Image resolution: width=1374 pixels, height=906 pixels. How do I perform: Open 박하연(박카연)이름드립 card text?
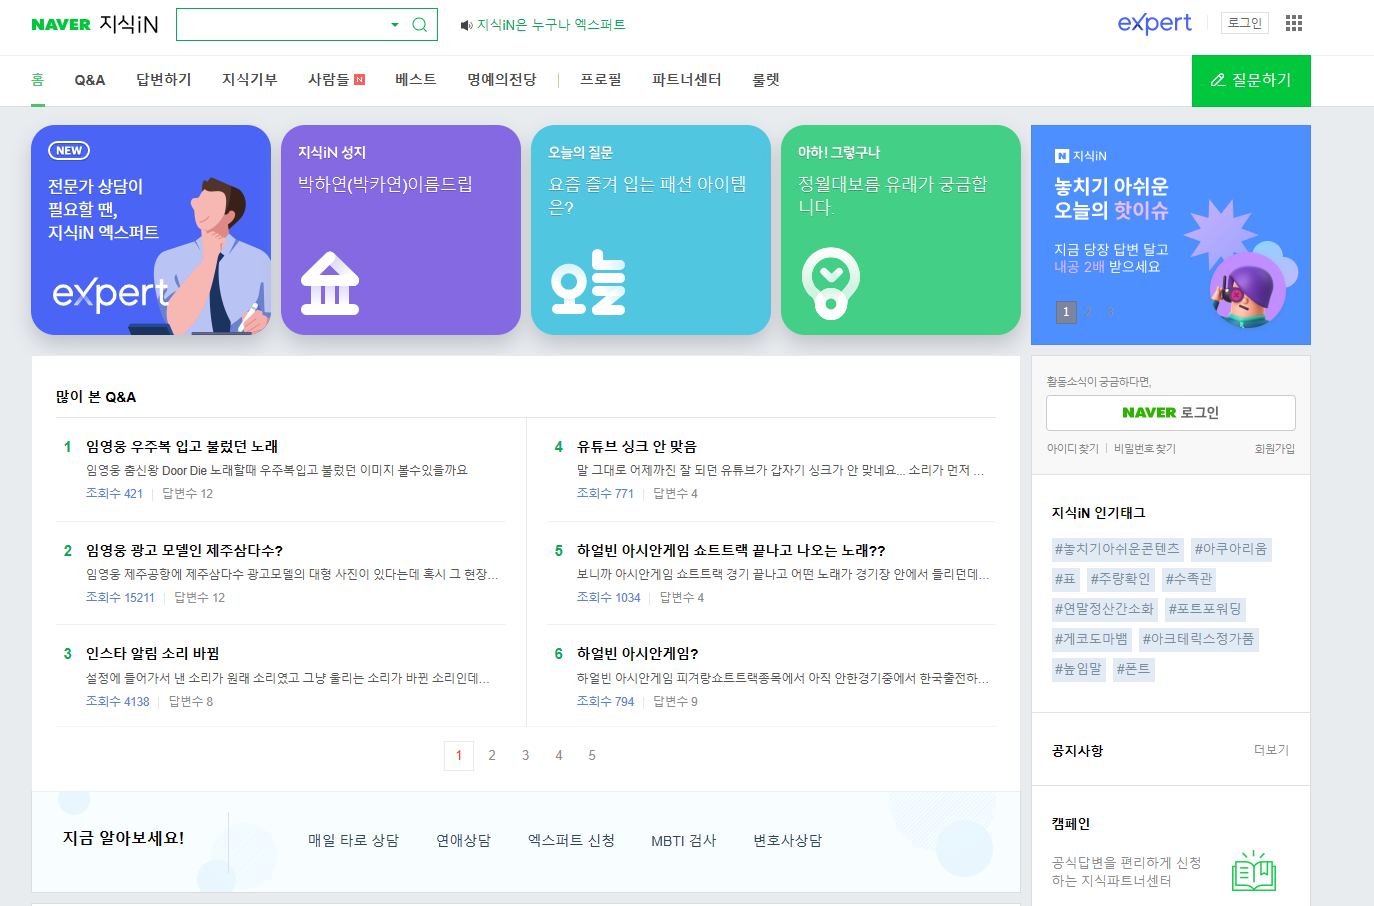click(x=385, y=184)
